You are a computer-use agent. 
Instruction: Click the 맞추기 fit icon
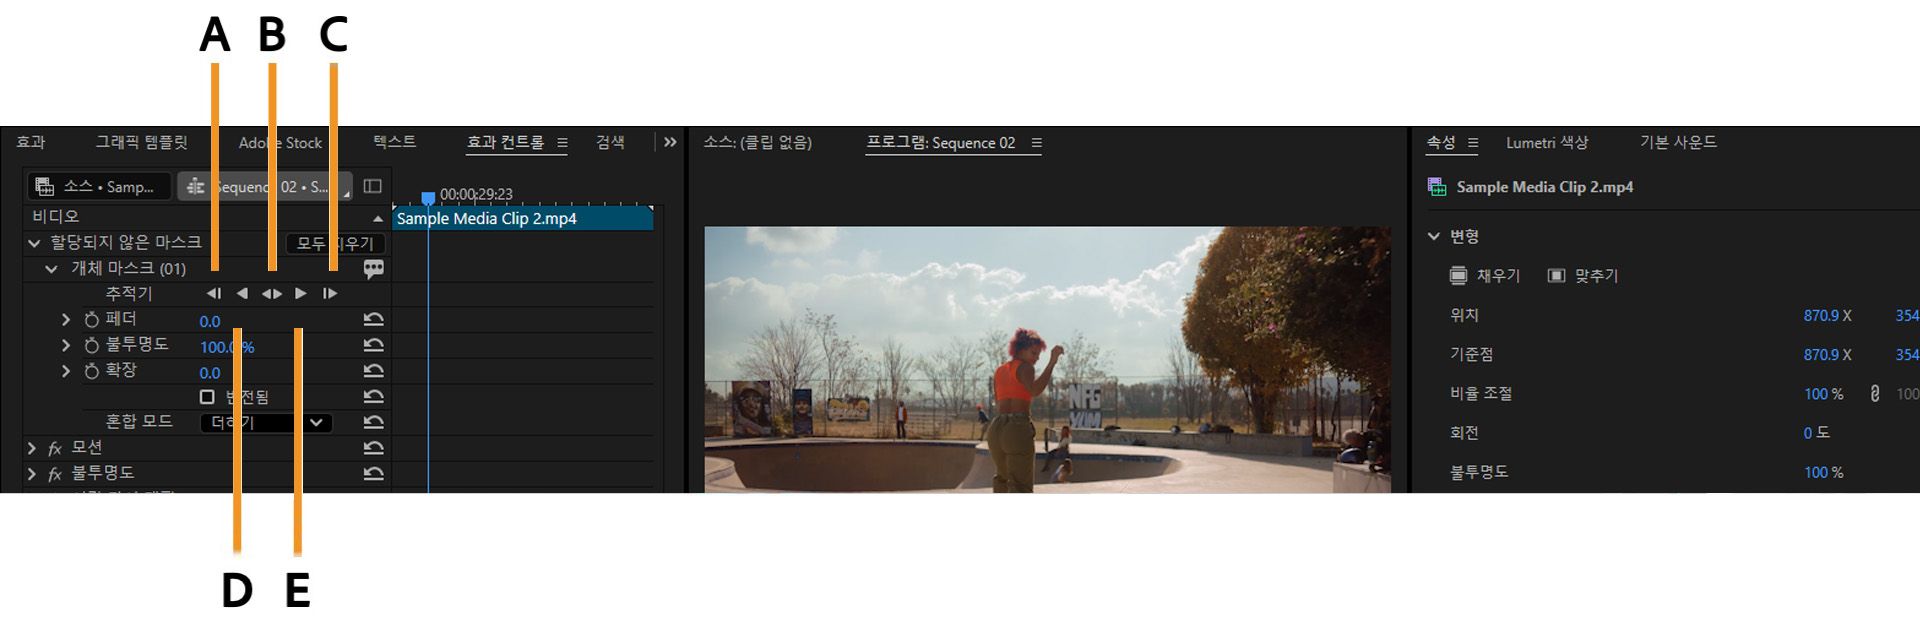(1556, 275)
